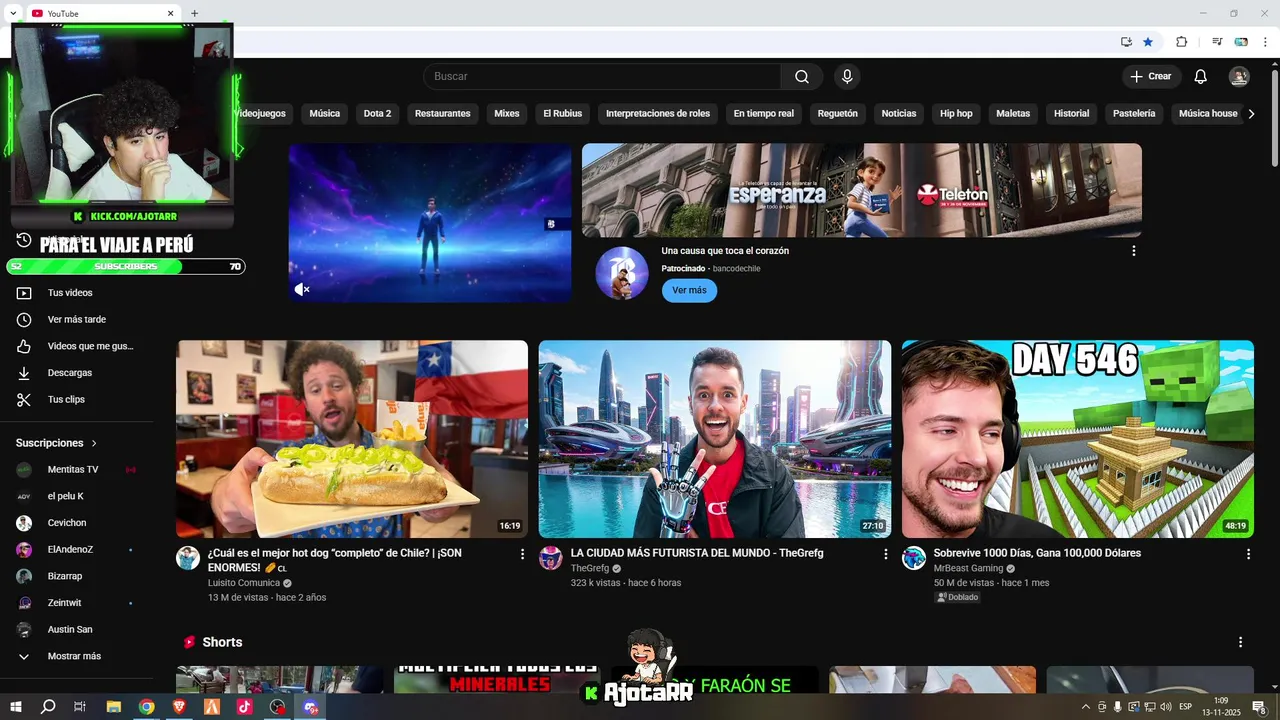Click the search magnifier button

pyautogui.click(x=802, y=77)
